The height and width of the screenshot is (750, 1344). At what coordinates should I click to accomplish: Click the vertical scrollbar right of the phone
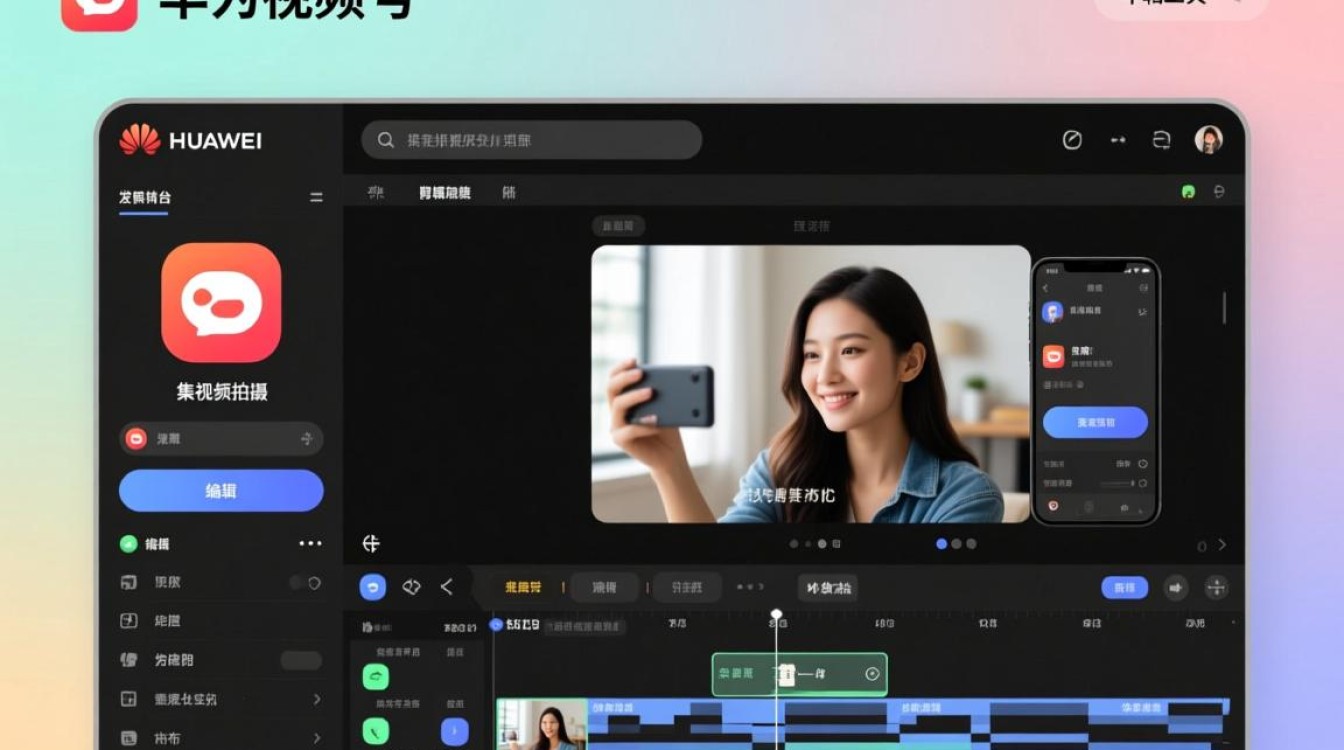click(1224, 307)
